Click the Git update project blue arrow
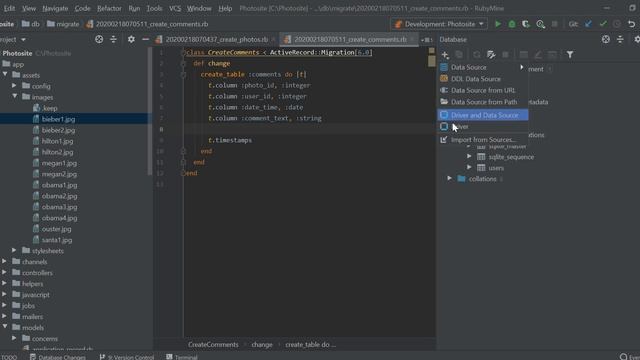Screen dimensions: 640x360 [588, 24]
